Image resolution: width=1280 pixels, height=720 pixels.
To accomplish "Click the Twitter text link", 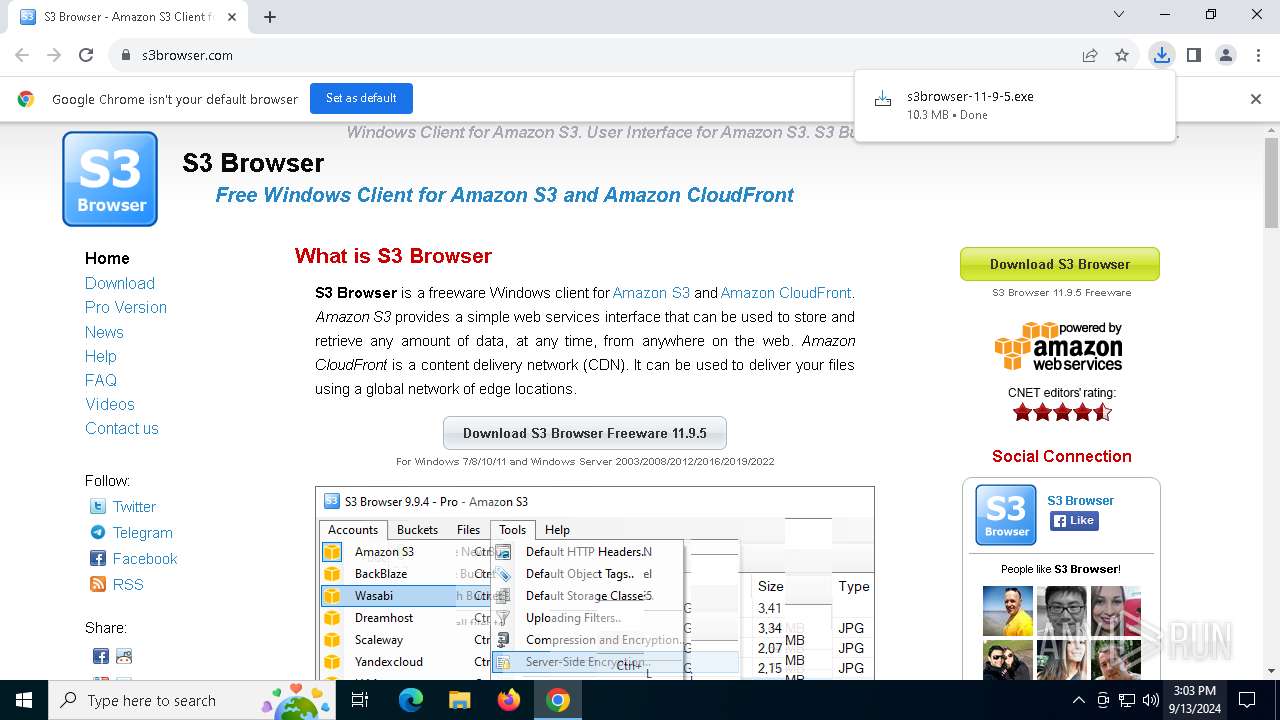I will pyautogui.click(x=134, y=507).
